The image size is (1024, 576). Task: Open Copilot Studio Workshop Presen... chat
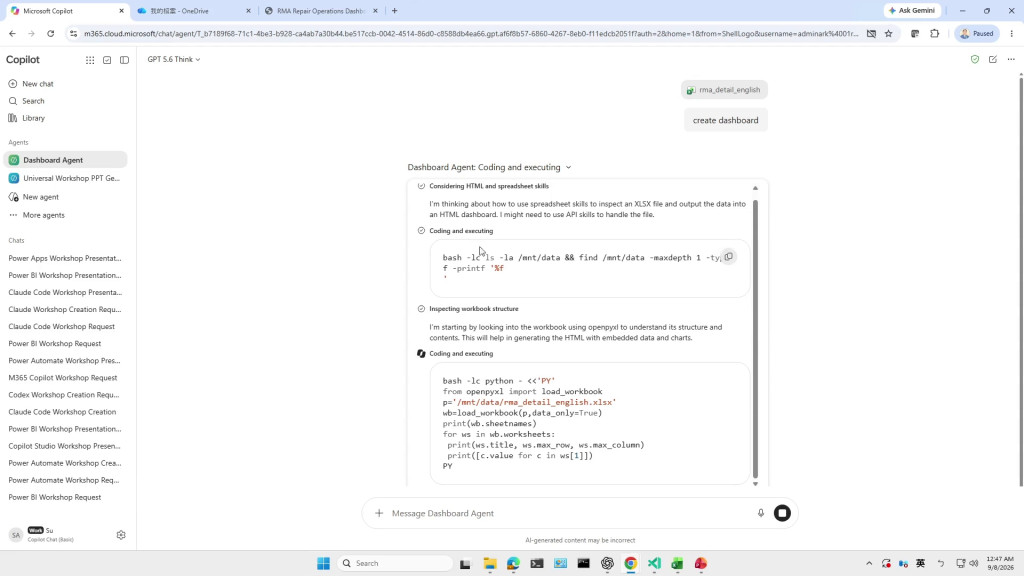coord(65,446)
